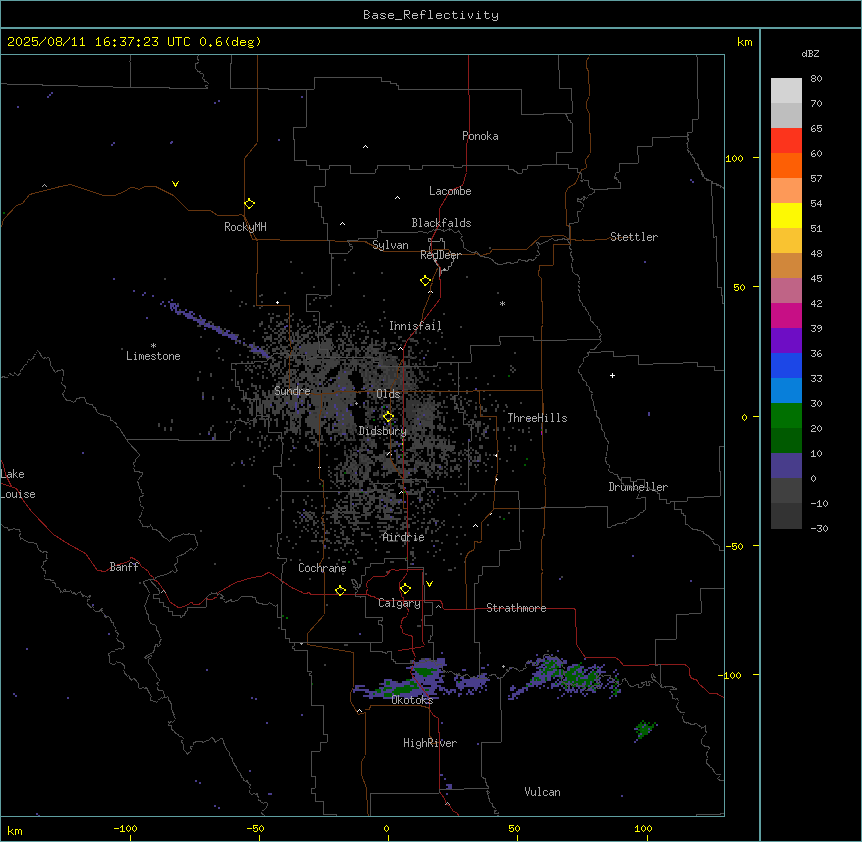Pick the red 60-65 dBZ legend swatch
Viewport: 862px width, 842px height.
click(786, 140)
